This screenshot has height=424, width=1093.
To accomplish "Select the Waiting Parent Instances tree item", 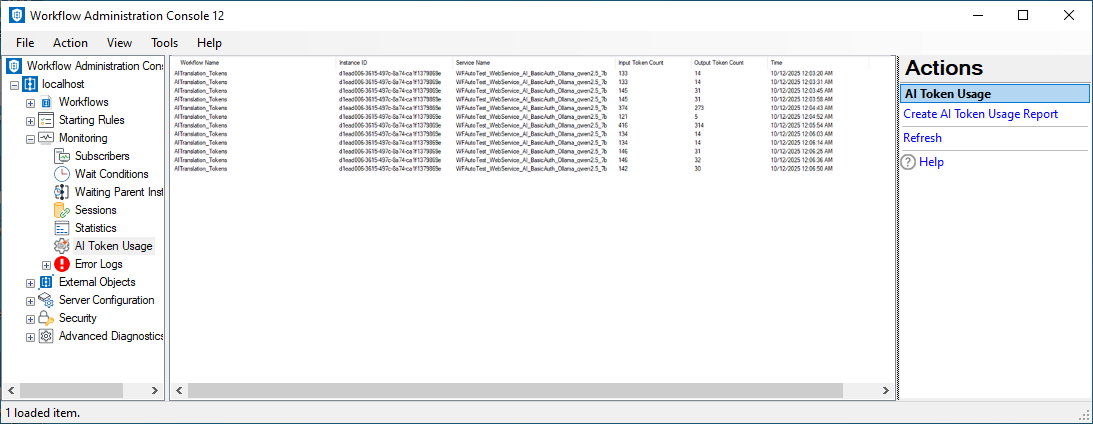I will point(118,192).
